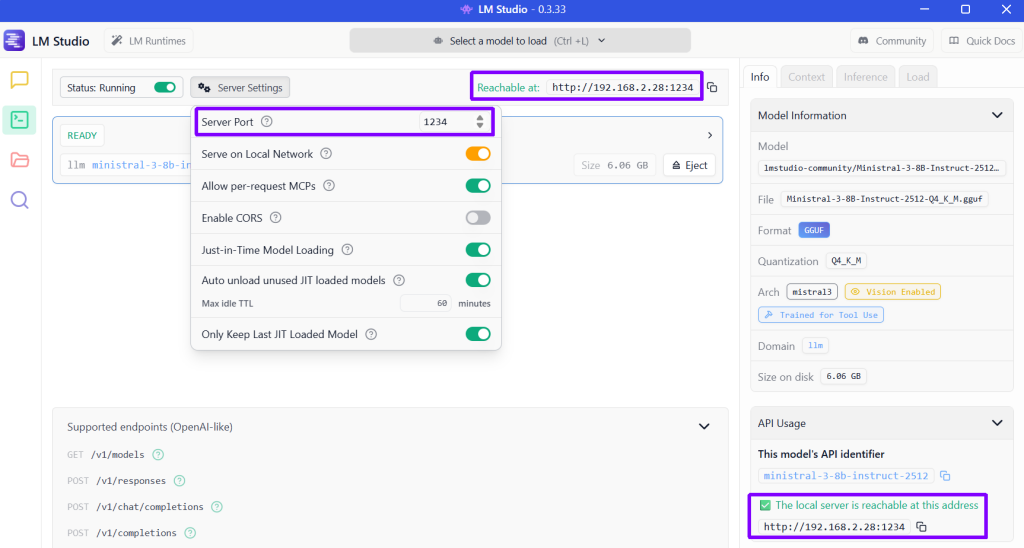The height and width of the screenshot is (548, 1024).
Task: Collapse the Supported endpoints section
Action: tap(704, 427)
